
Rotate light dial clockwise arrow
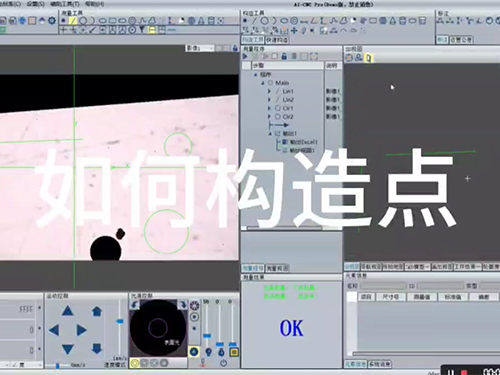(x=183, y=305)
